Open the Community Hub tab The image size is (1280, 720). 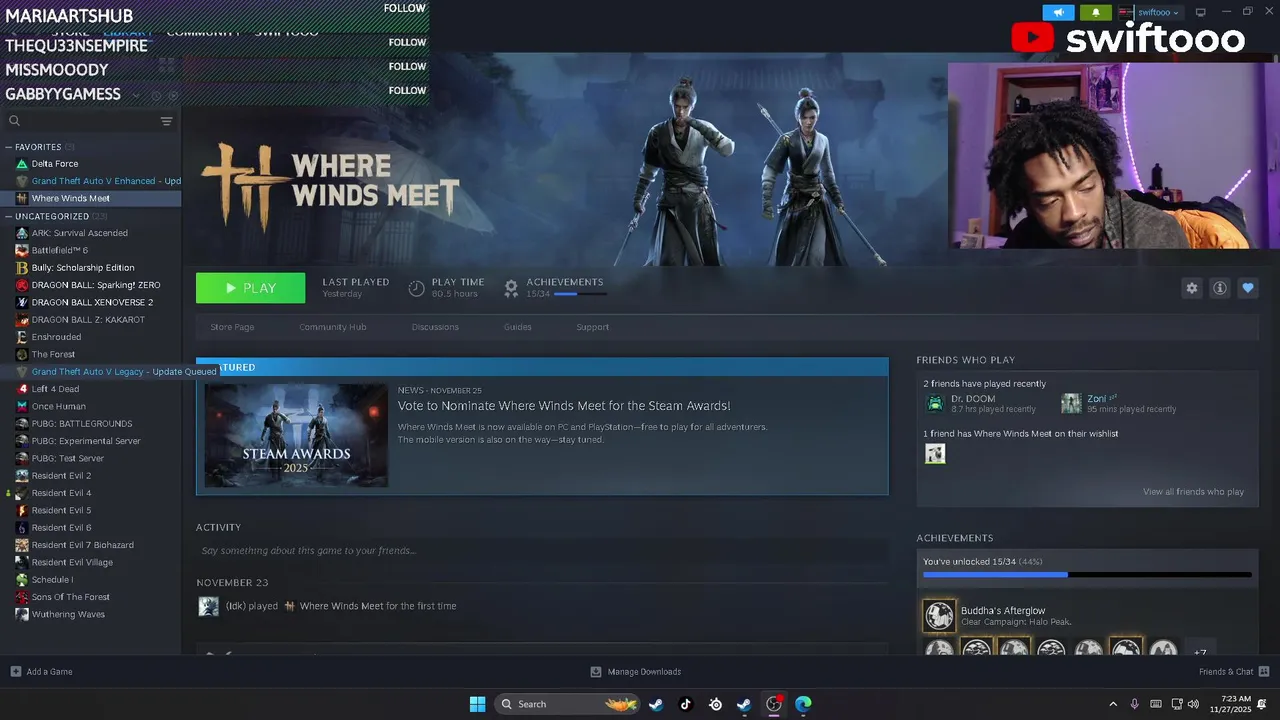(x=333, y=327)
